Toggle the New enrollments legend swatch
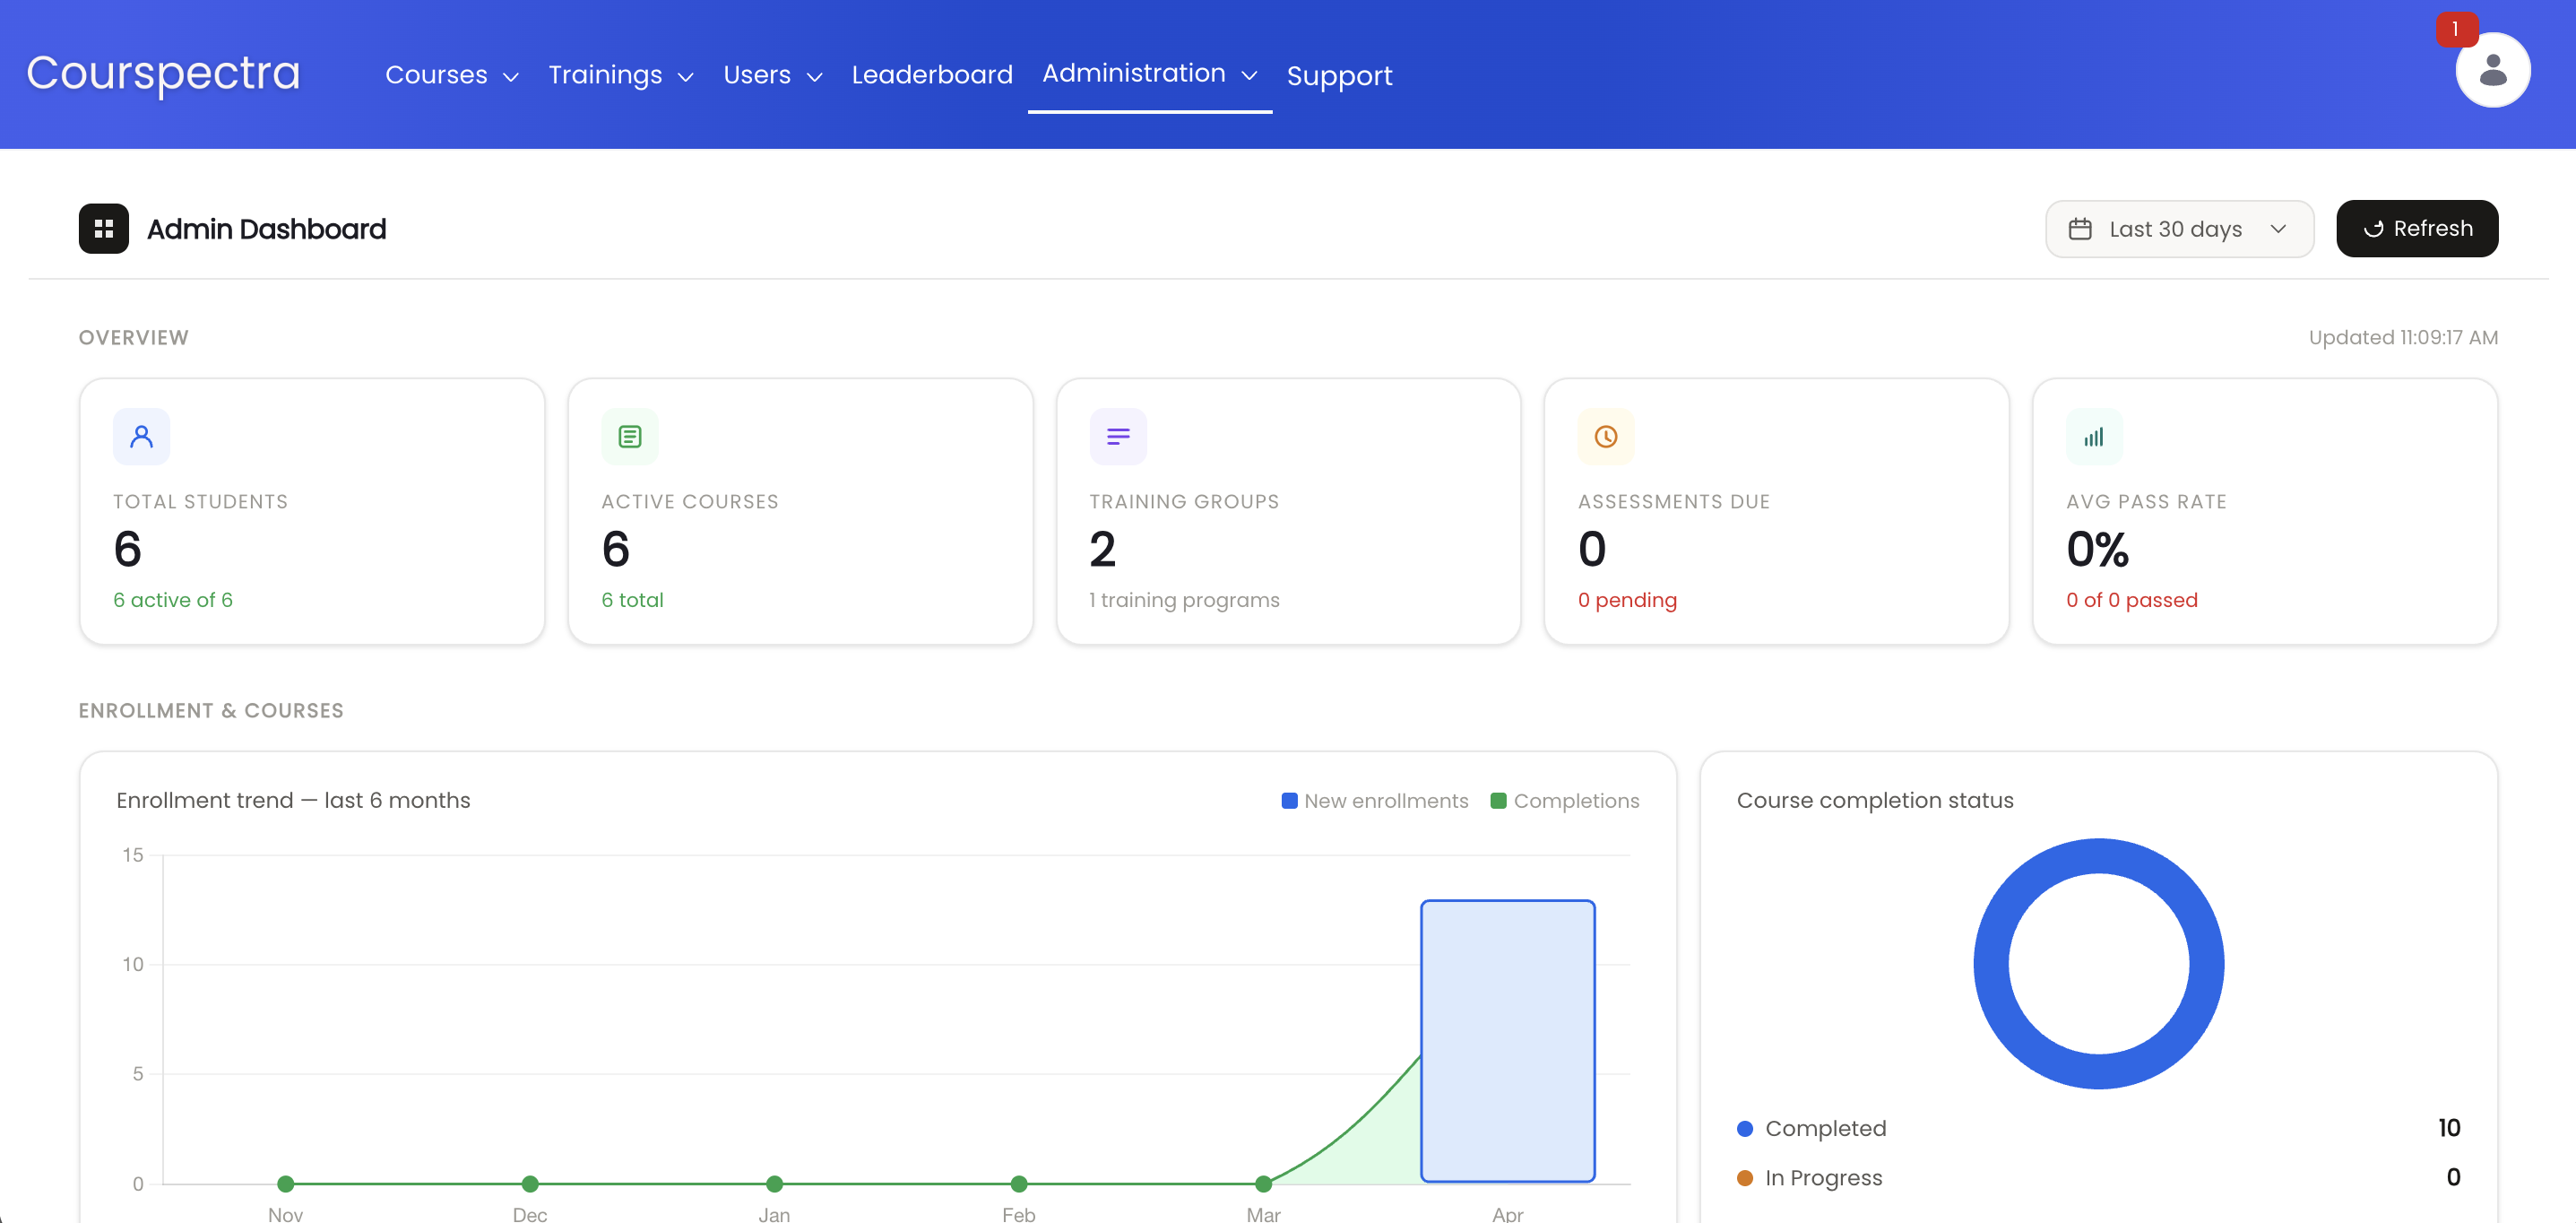Image resolution: width=2576 pixels, height=1223 pixels. [1289, 801]
